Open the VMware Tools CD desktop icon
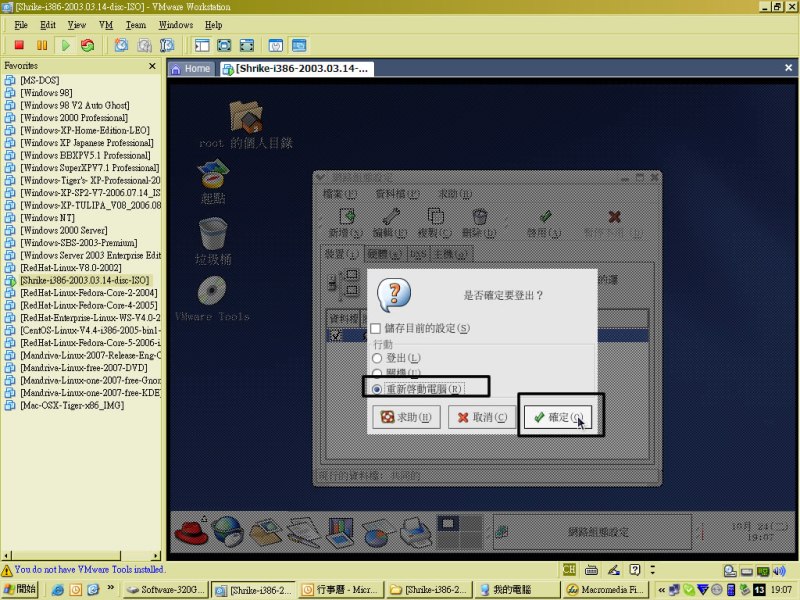 212,291
